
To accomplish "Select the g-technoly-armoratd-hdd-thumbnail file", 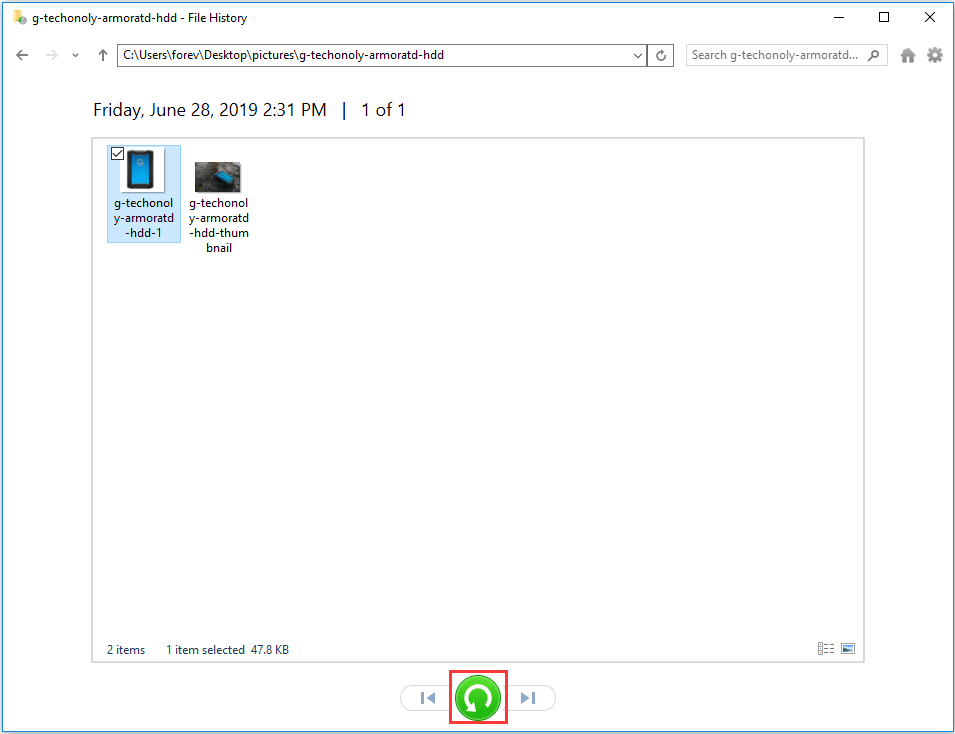I will pos(218,176).
